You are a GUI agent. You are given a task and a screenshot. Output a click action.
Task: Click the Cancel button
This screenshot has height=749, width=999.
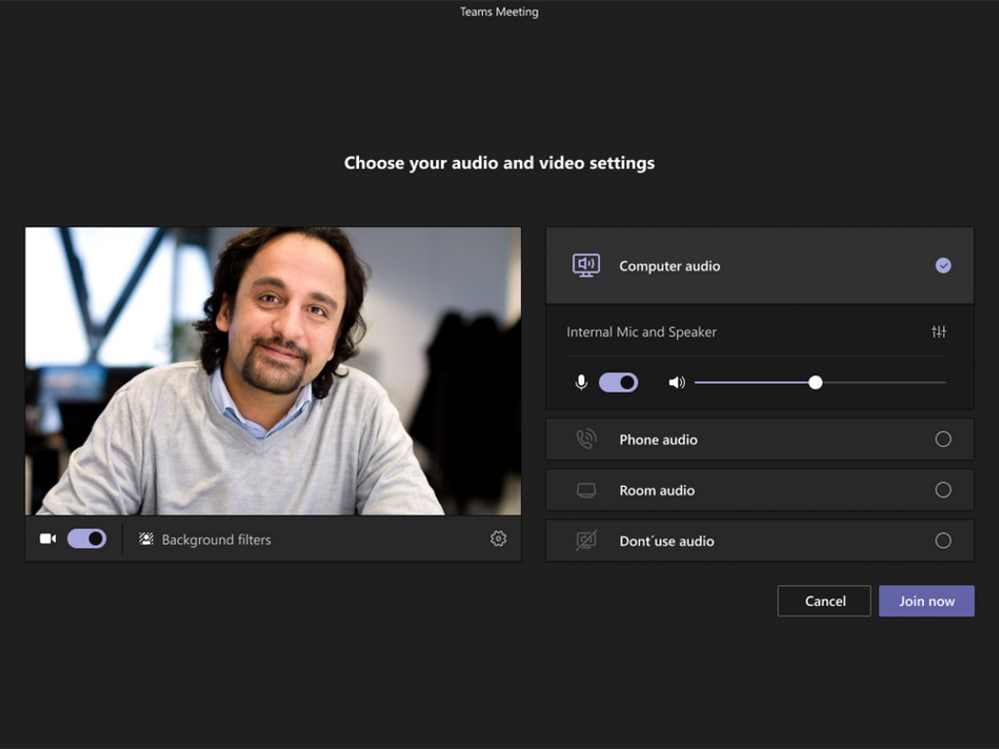tap(824, 601)
